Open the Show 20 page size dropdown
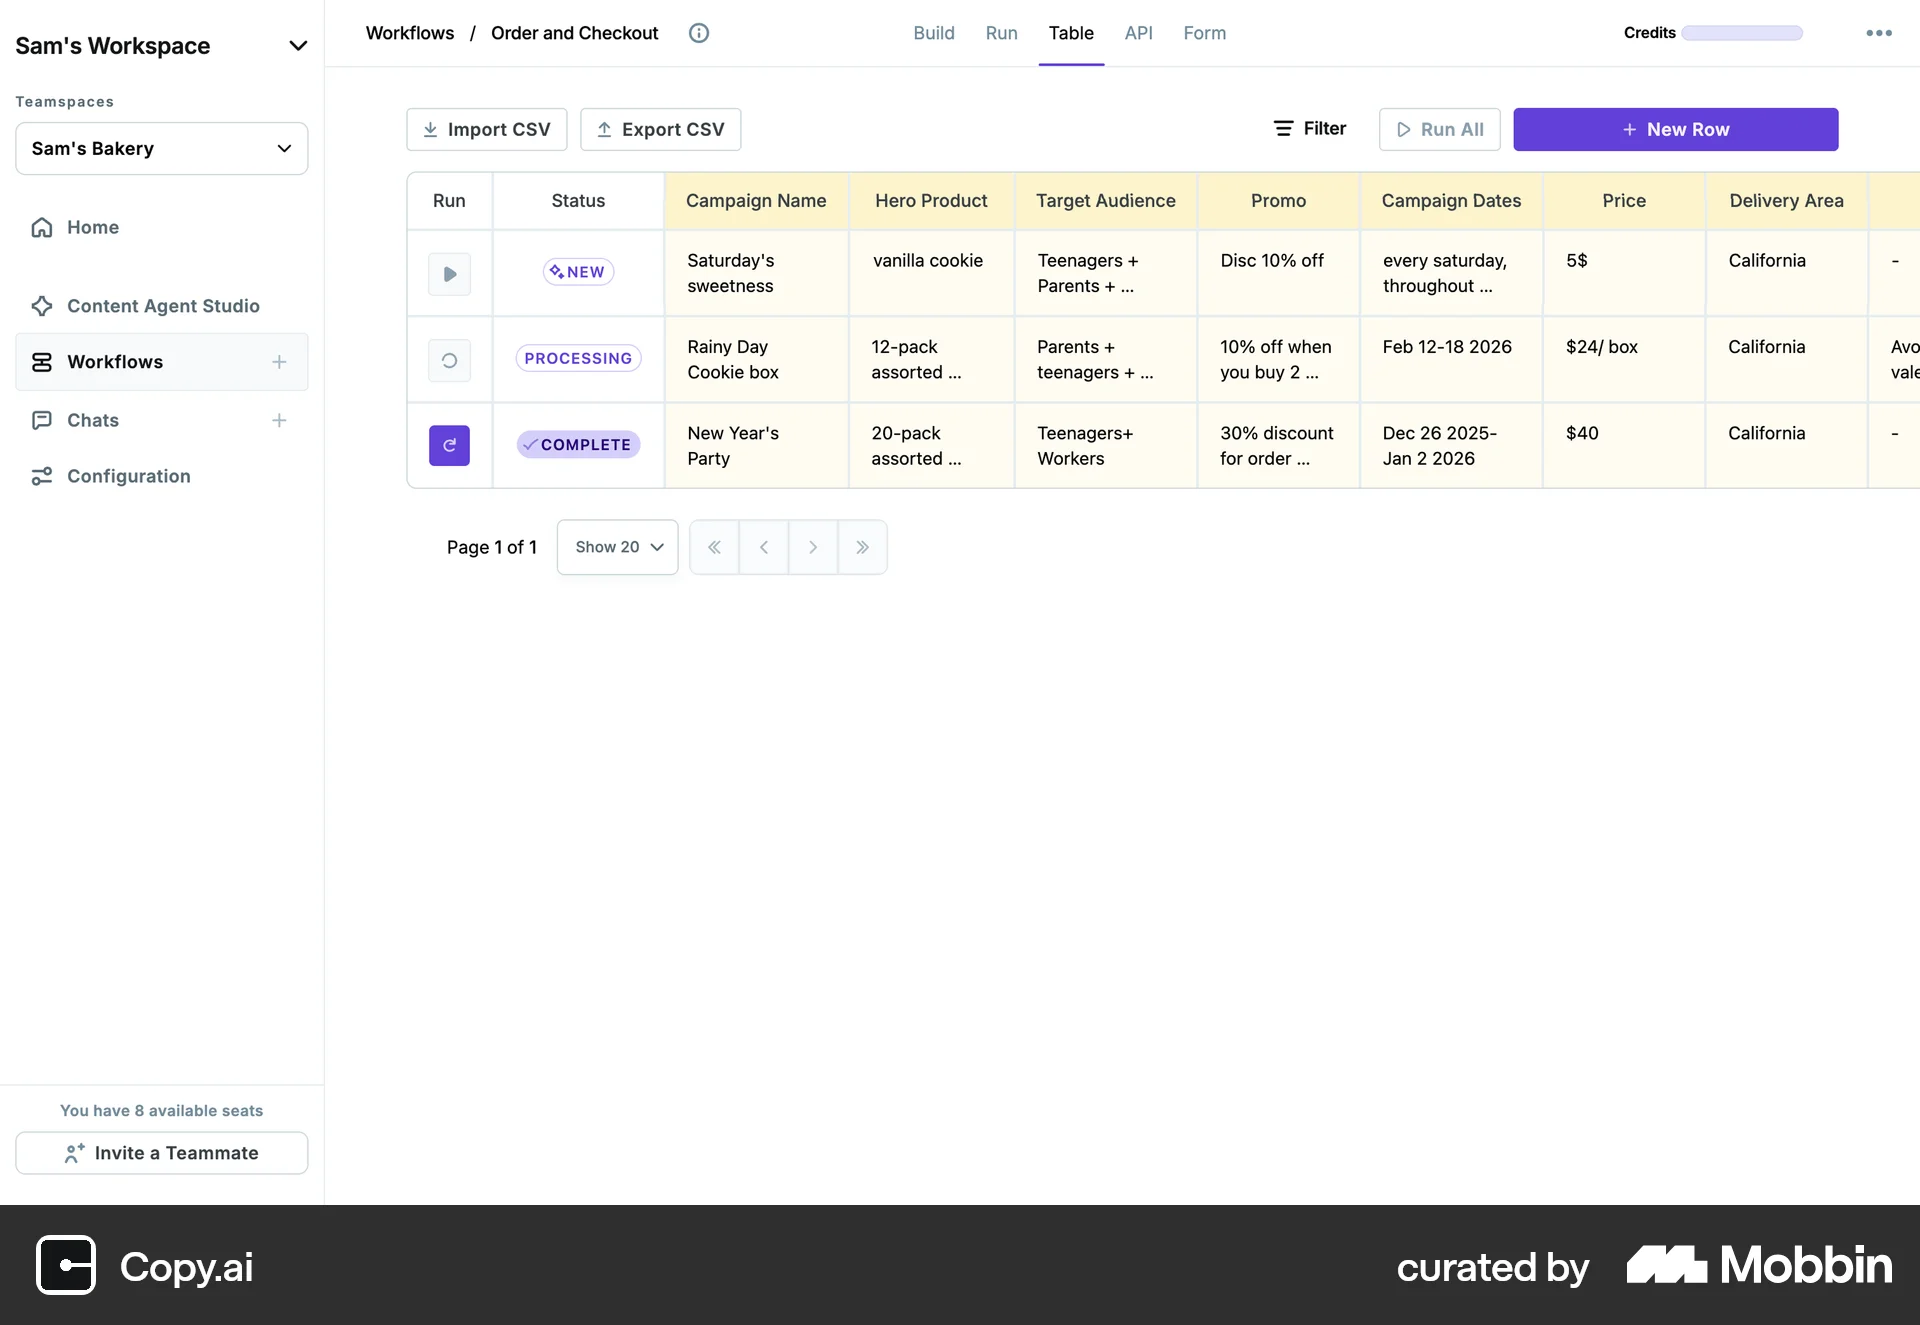Viewport: 1920px width, 1325px height. pos(616,547)
